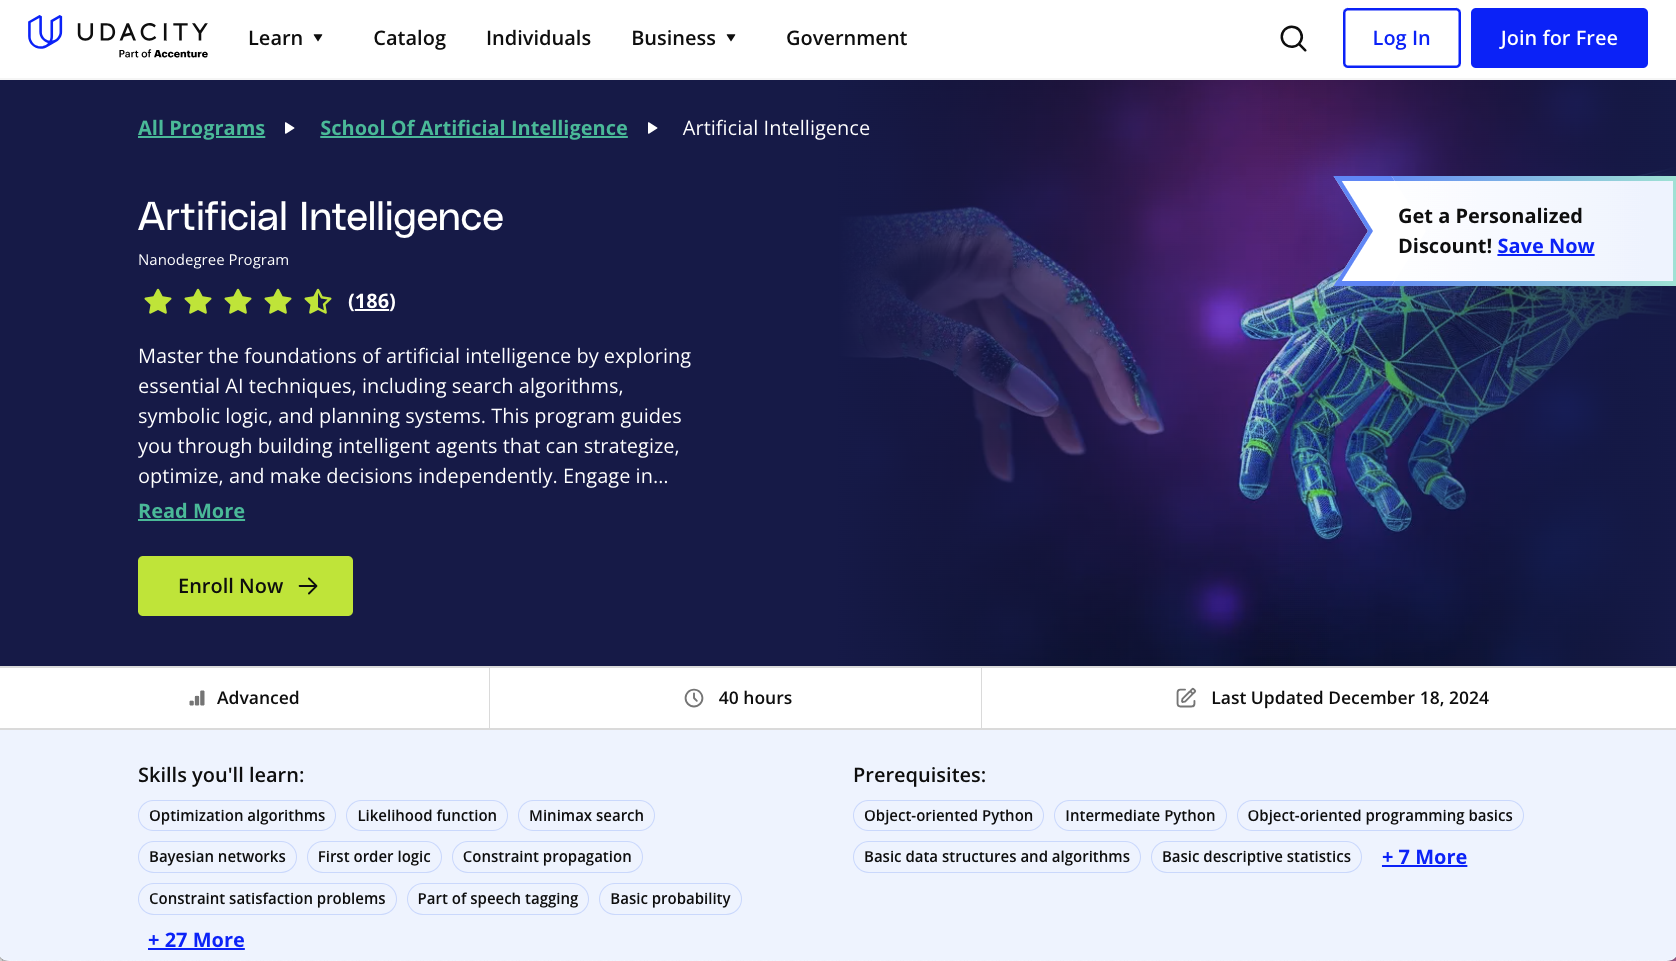
Task: Expand the Learn dropdown menu
Action: pos(286,38)
